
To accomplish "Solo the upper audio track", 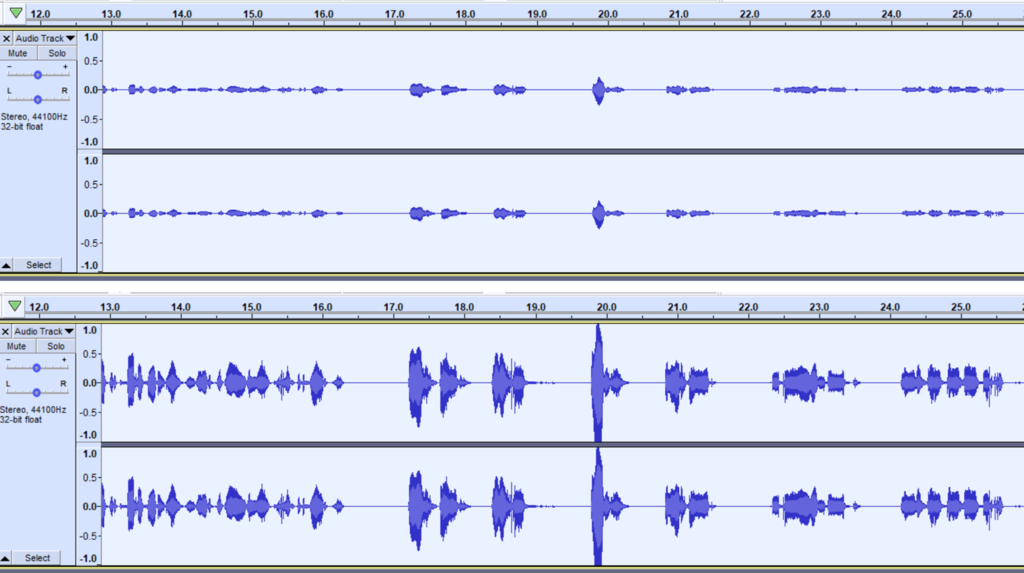I will click(x=57, y=54).
